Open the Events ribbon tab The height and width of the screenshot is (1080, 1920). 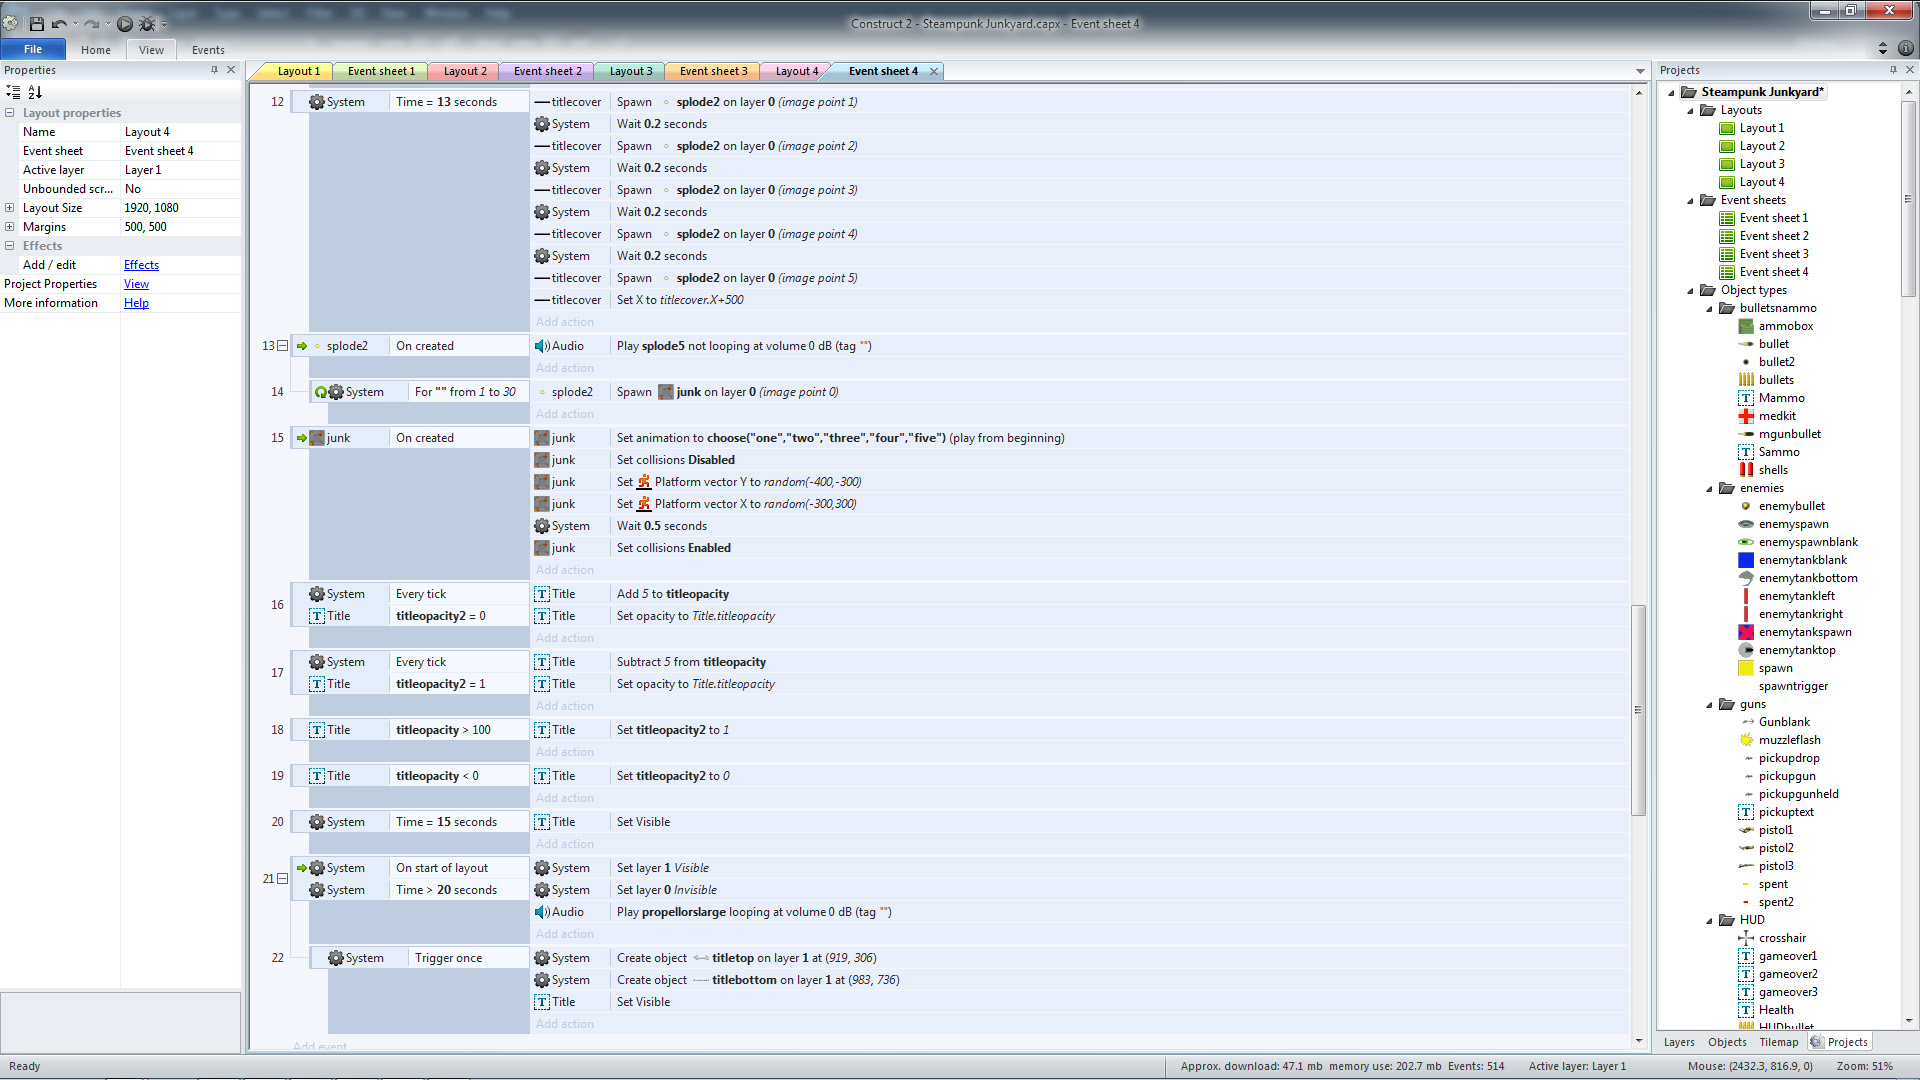coord(208,50)
